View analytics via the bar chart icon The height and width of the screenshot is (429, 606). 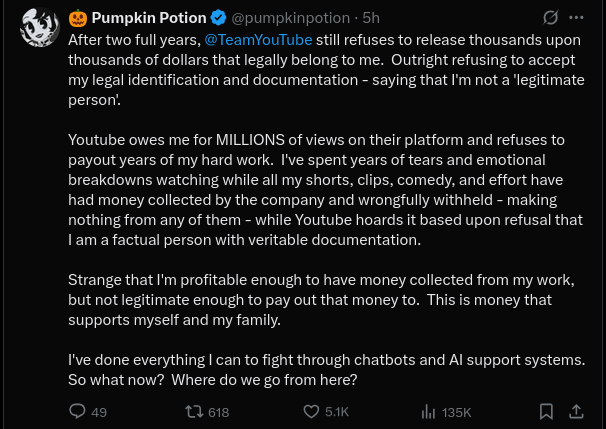coord(428,411)
